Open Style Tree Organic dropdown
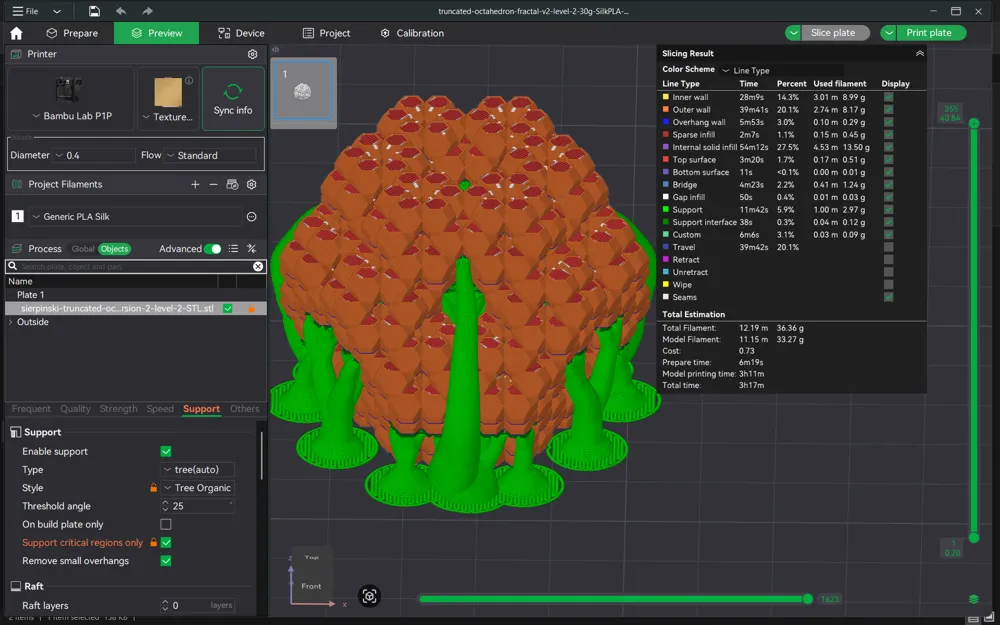 click(x=197, y=488)
